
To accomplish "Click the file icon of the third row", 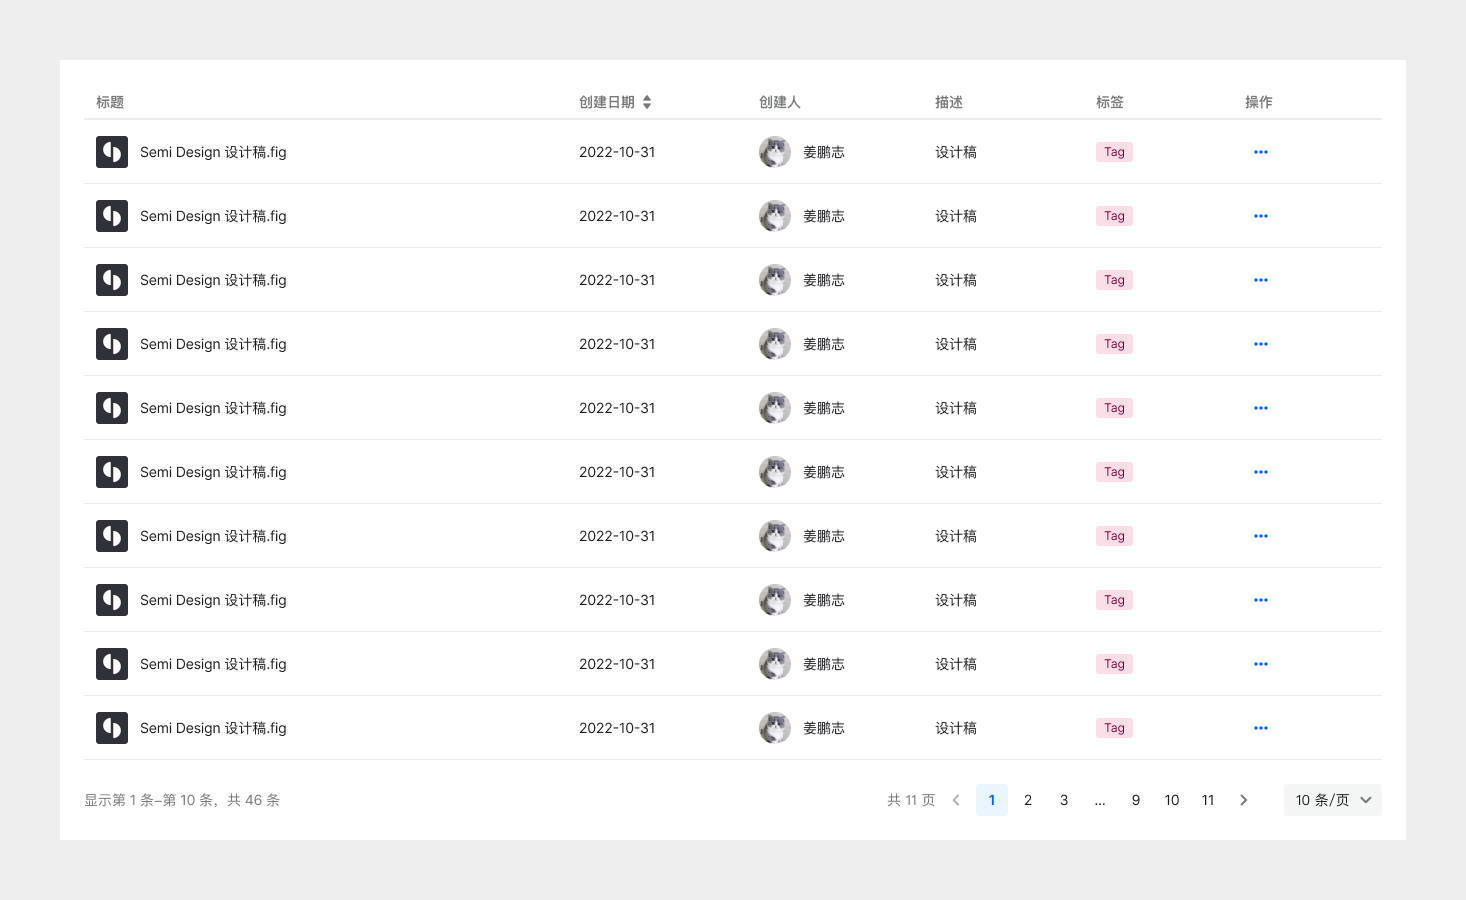I will click(112, 280).
